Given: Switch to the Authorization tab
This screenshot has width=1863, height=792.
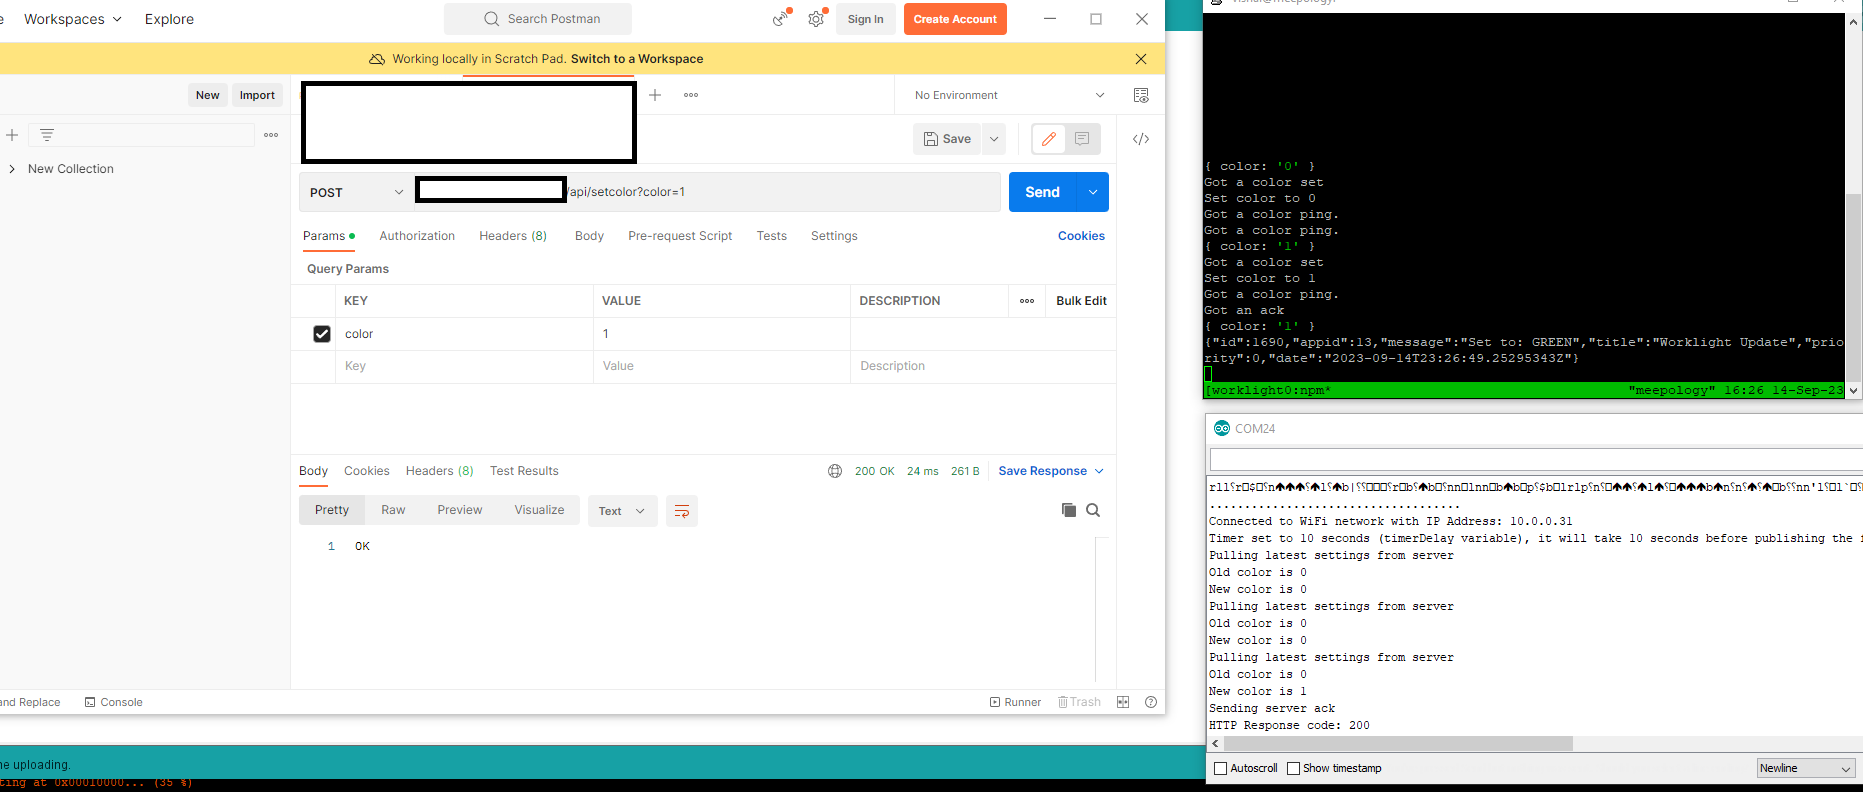Looking at the screenshot, I should coord(417,236).
